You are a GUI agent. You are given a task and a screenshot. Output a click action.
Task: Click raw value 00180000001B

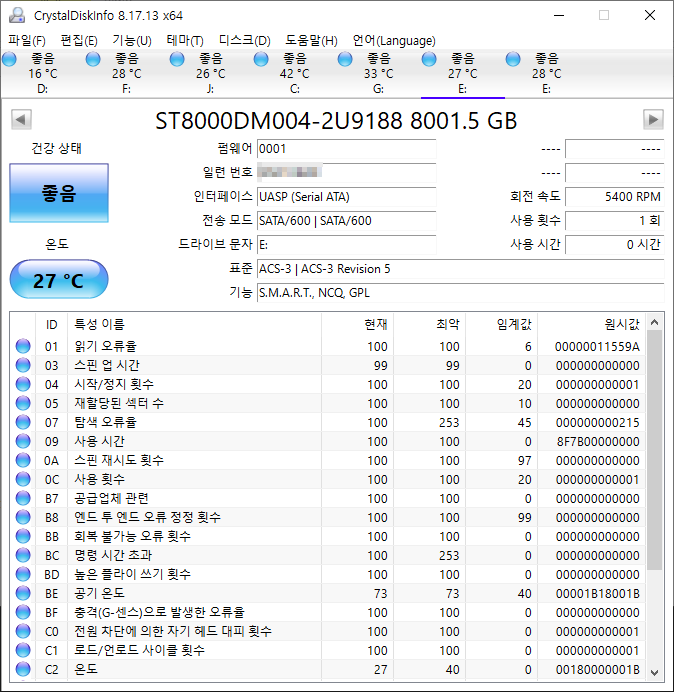[598, 669]
